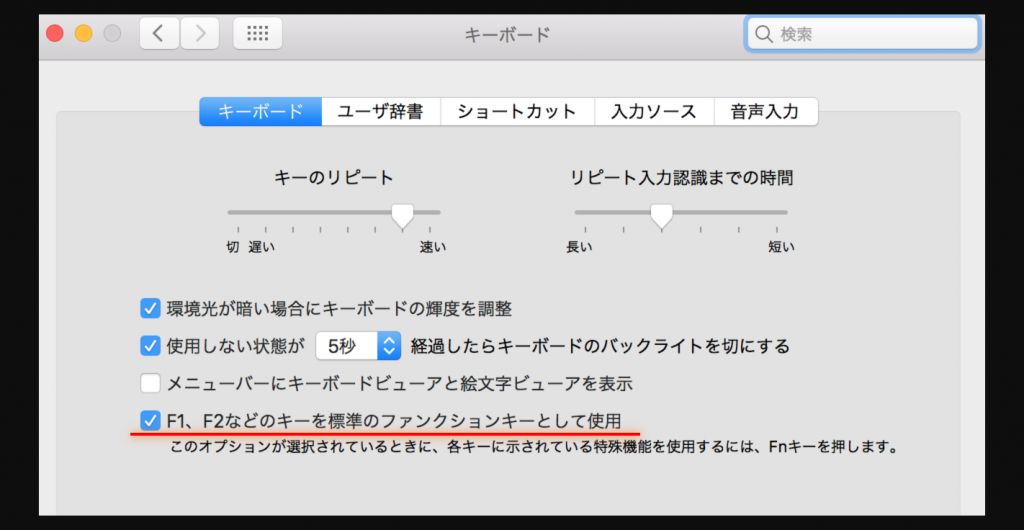Click the search magnifying glass icon

[764, 34]
